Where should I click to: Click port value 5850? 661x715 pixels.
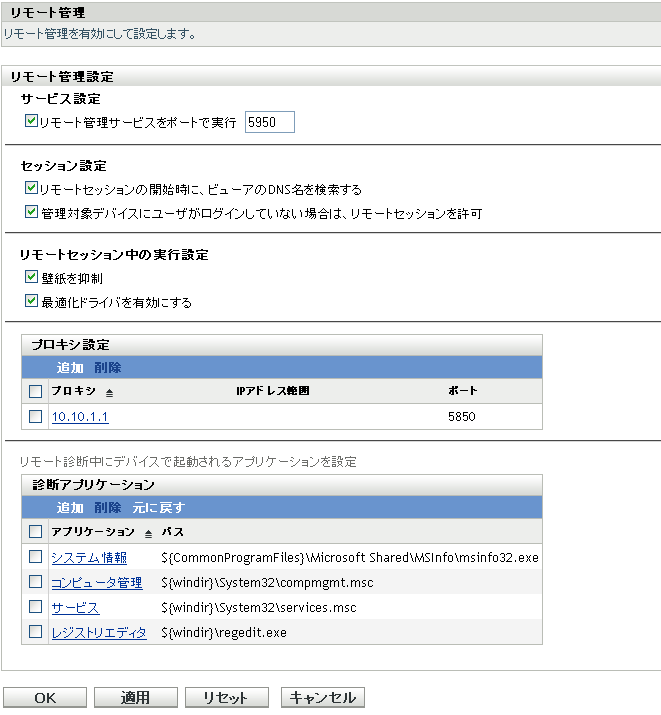[x=461, y=417]
